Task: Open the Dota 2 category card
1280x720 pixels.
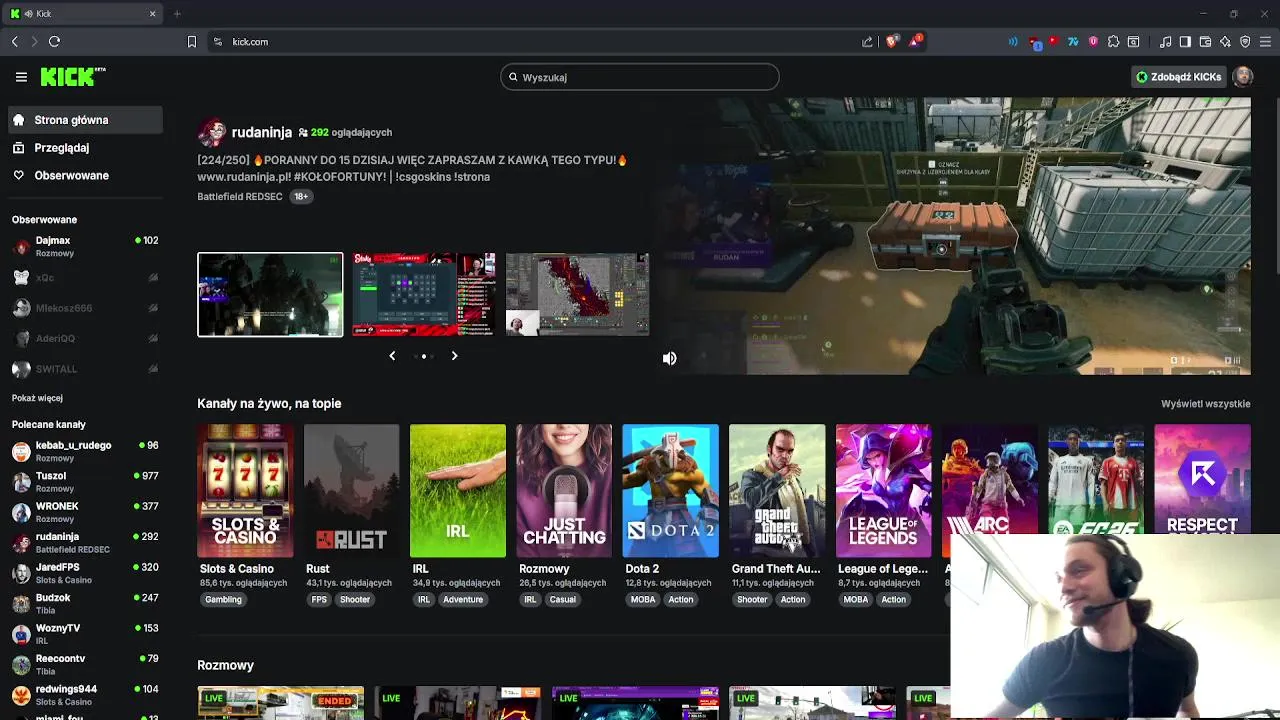Action: [671, 491]
